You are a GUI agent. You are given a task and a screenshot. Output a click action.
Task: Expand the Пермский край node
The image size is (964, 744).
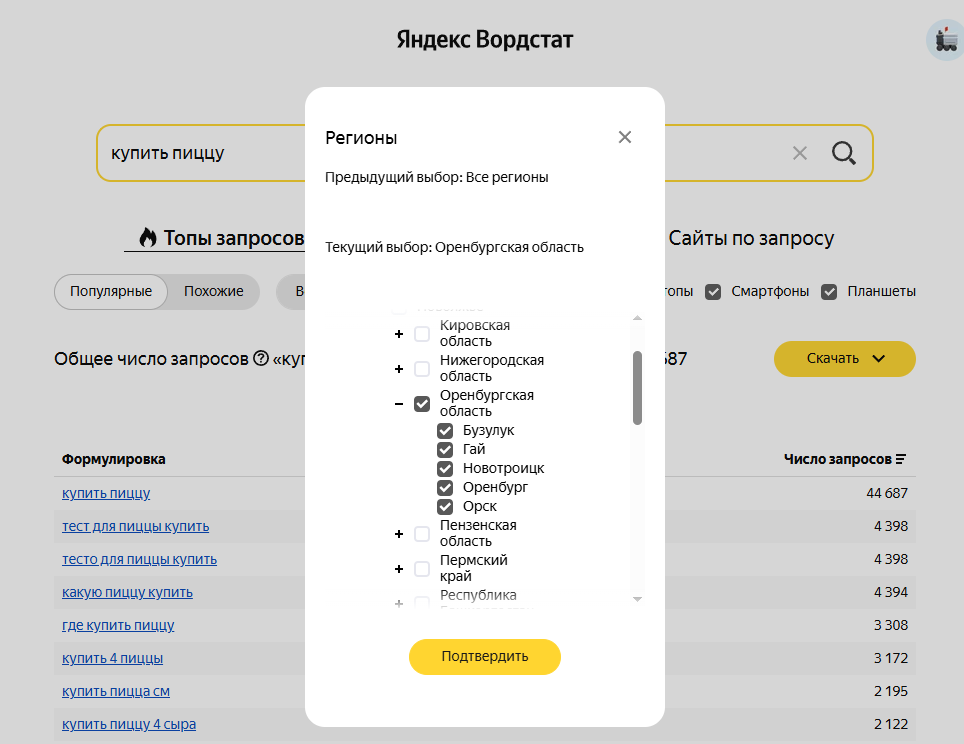coord(399,569)
